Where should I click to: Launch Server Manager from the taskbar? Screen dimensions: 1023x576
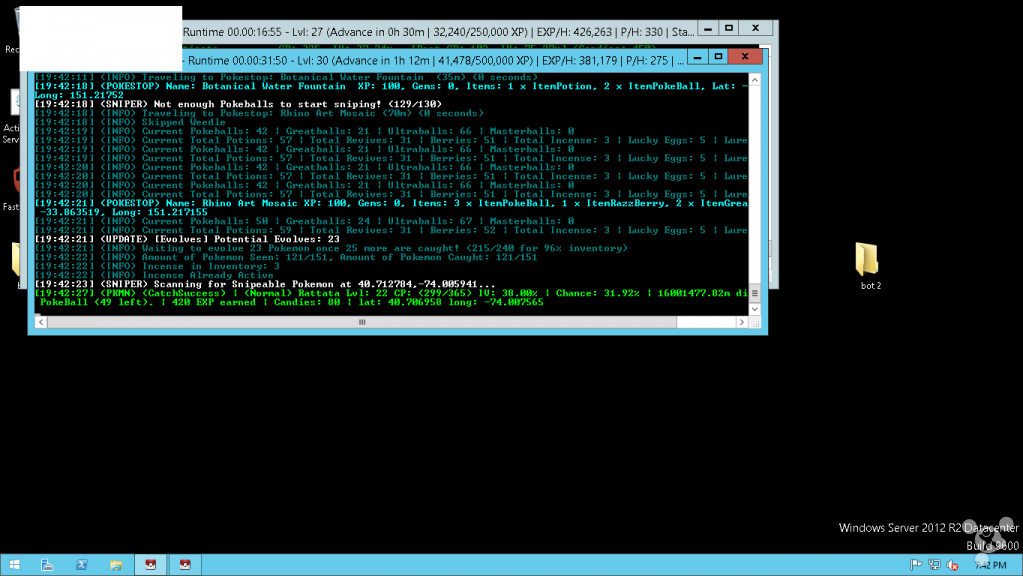[47, 565]
